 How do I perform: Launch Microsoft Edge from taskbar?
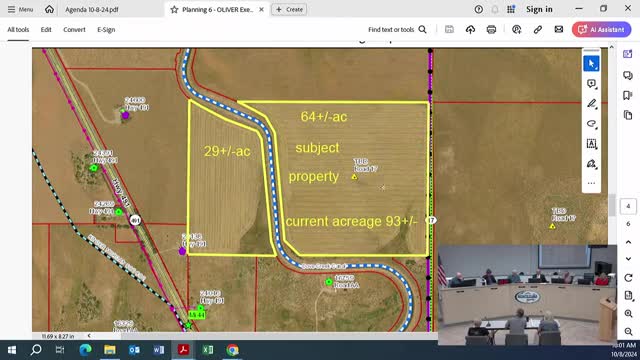click(85, 350)
